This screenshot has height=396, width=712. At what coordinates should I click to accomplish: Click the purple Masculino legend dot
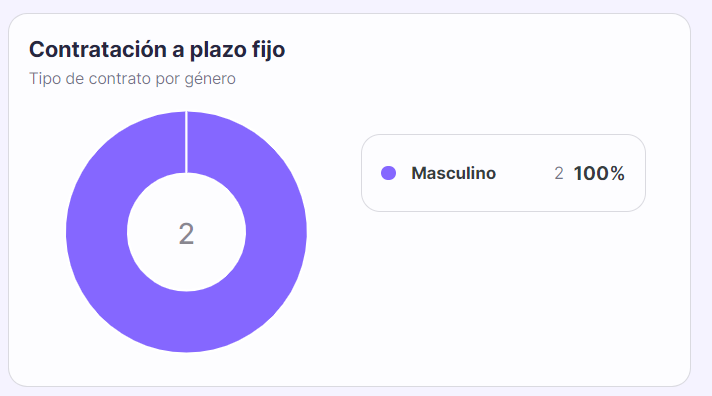tap(388, 173)
